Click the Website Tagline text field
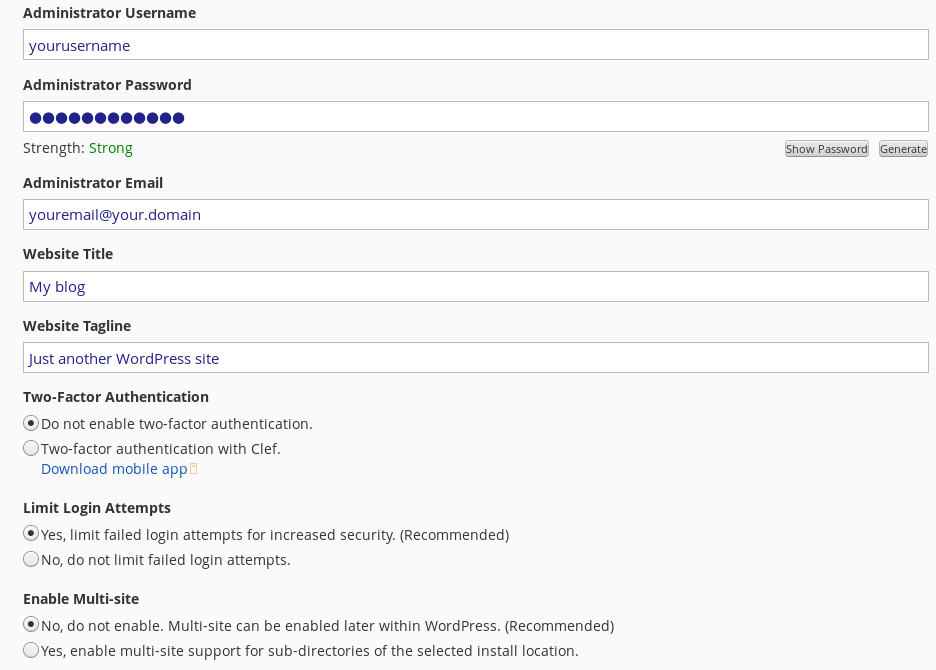The height and width of the screenshot is (670, 936). click(476, 358)
